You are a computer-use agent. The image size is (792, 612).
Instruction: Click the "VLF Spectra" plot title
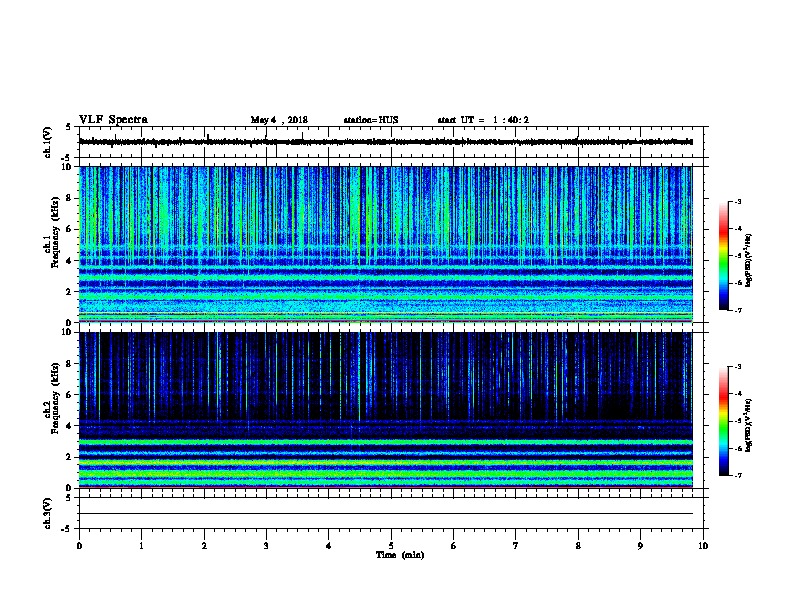[x=113, y=120]
